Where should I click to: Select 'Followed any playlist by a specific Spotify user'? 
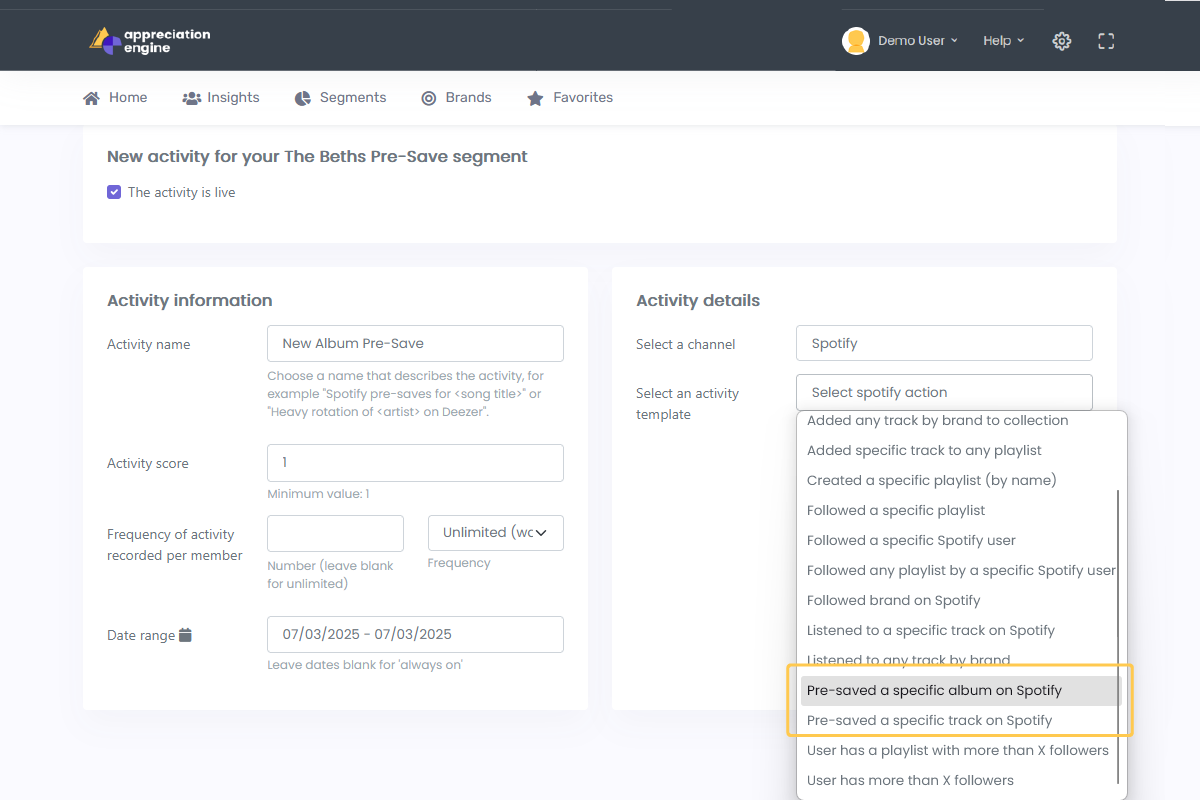pyautogui.click(x=960, y=571)
